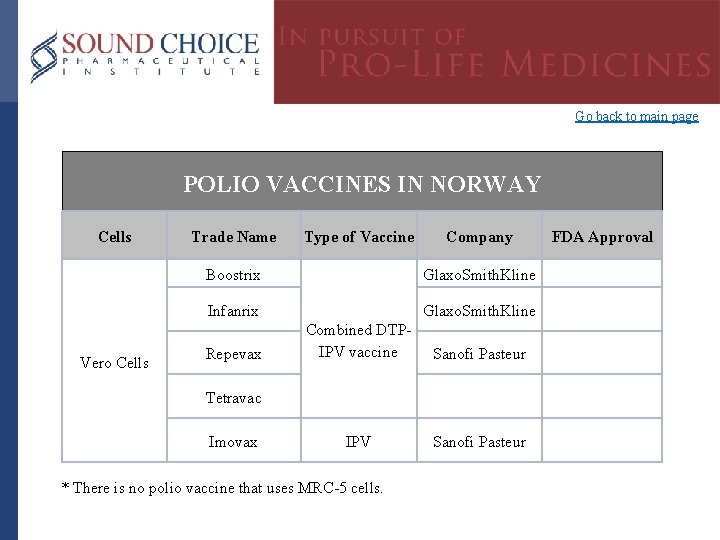Viewport: 720px width, 540px height.
Task: Click the 'Trade Name' column header
Action: pos(233,237)
